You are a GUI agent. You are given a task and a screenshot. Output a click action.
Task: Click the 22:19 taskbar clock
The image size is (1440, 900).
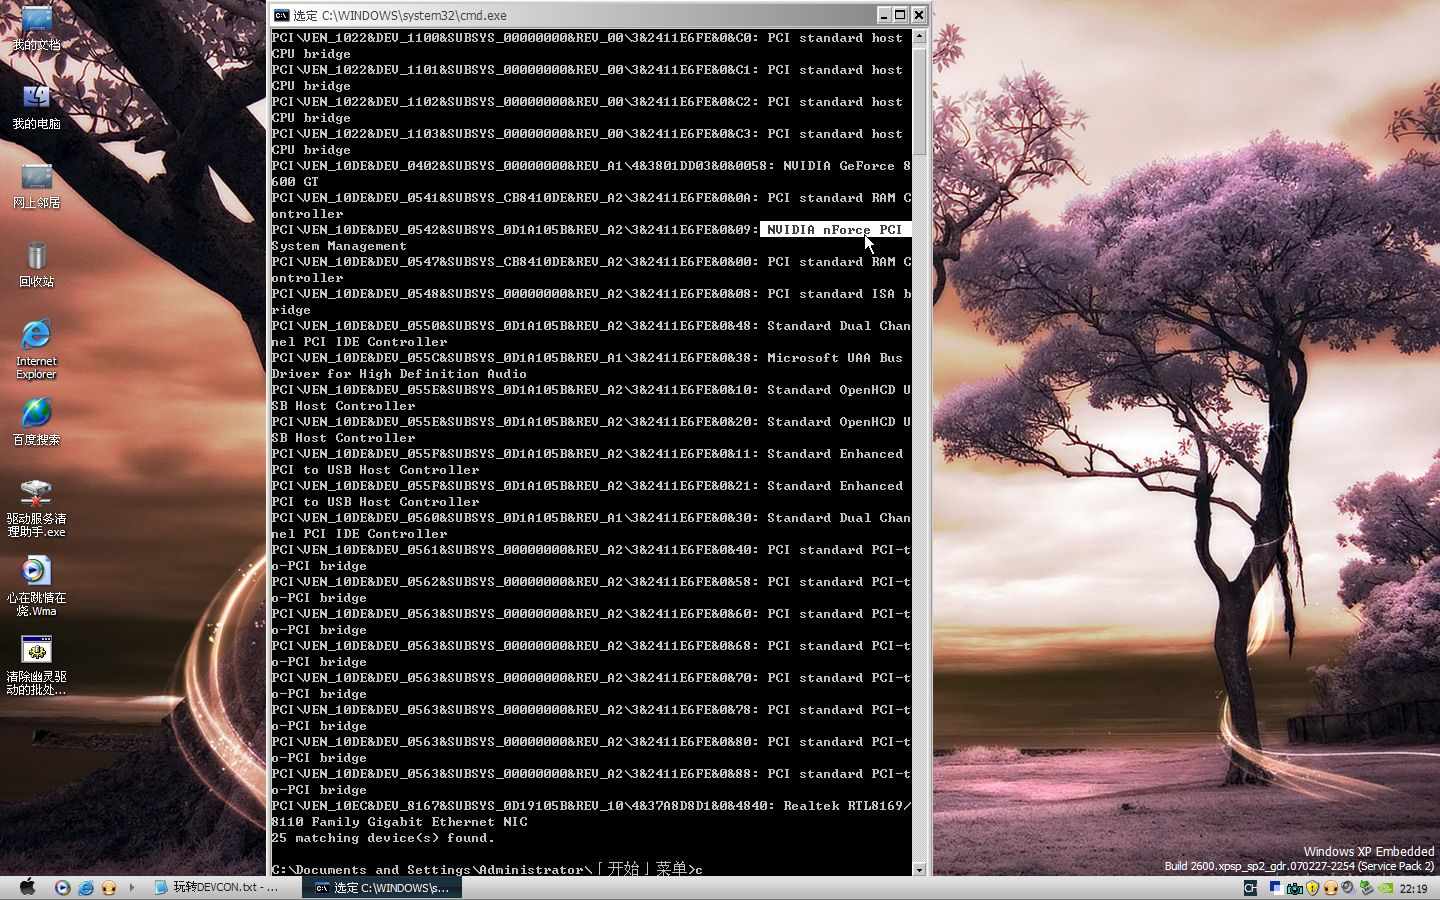[x=1413, y=888]
